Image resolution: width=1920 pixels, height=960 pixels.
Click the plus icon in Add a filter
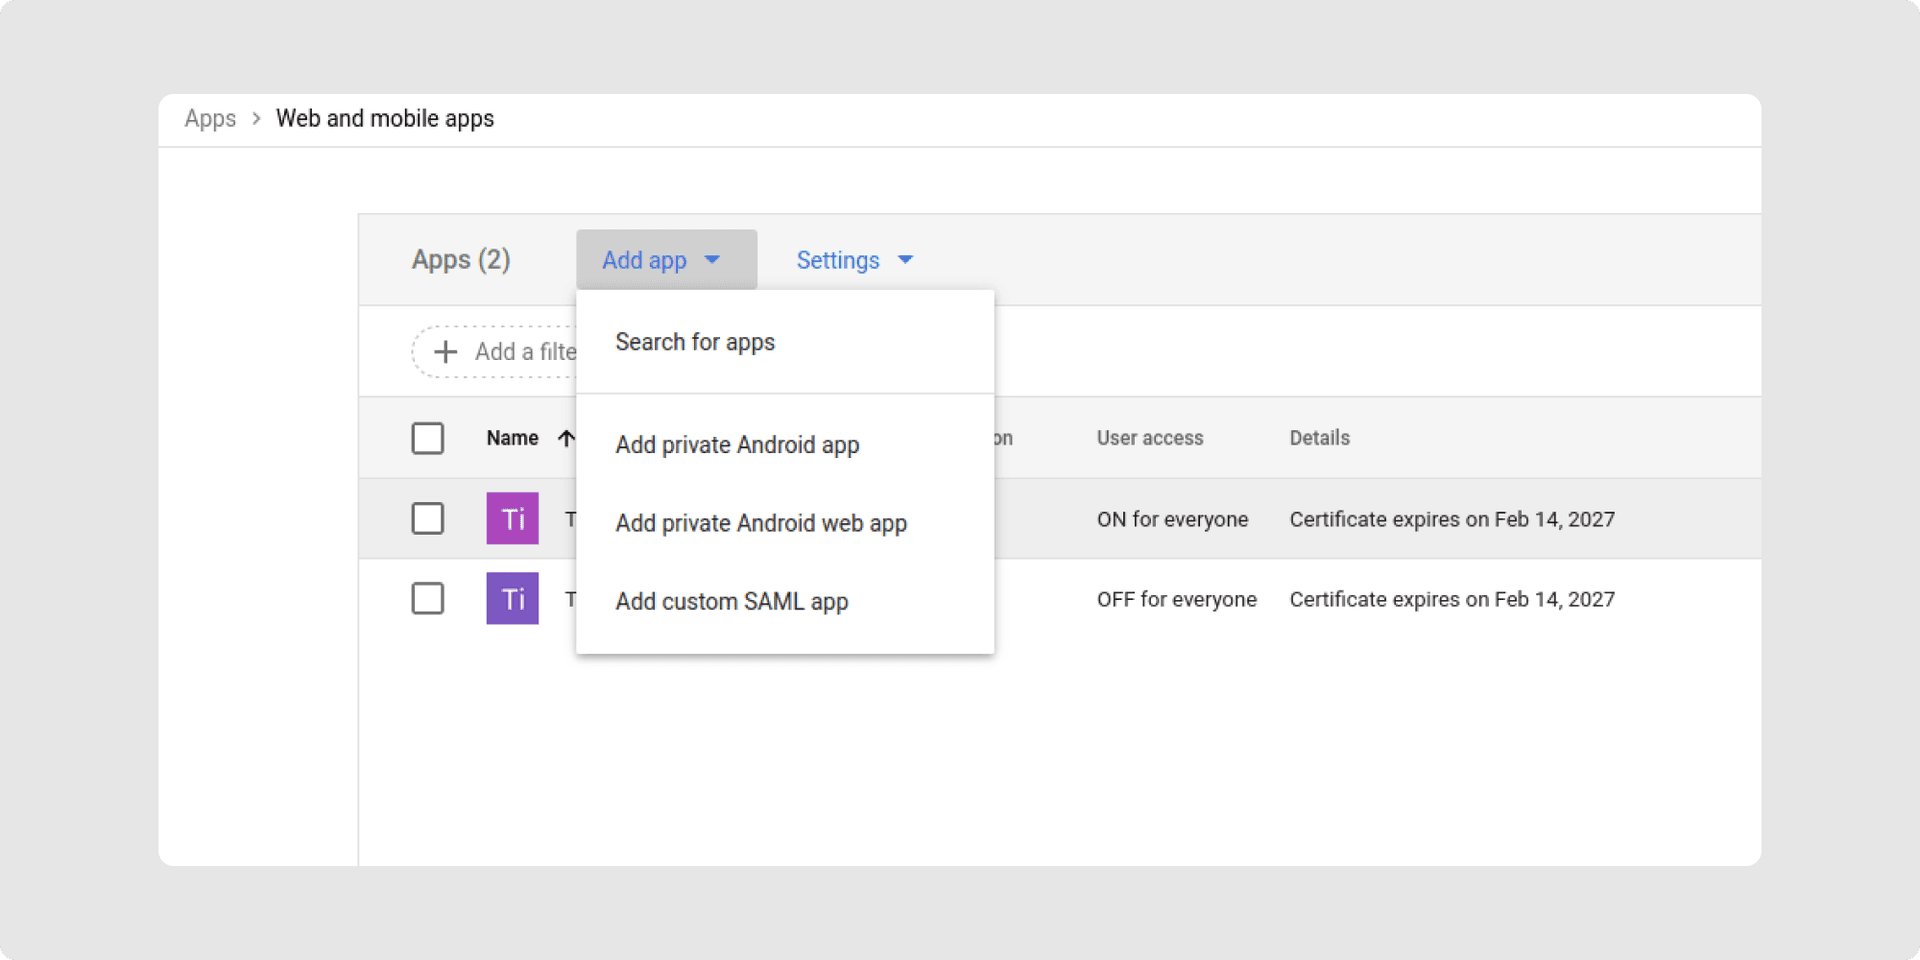click(445, 352)
